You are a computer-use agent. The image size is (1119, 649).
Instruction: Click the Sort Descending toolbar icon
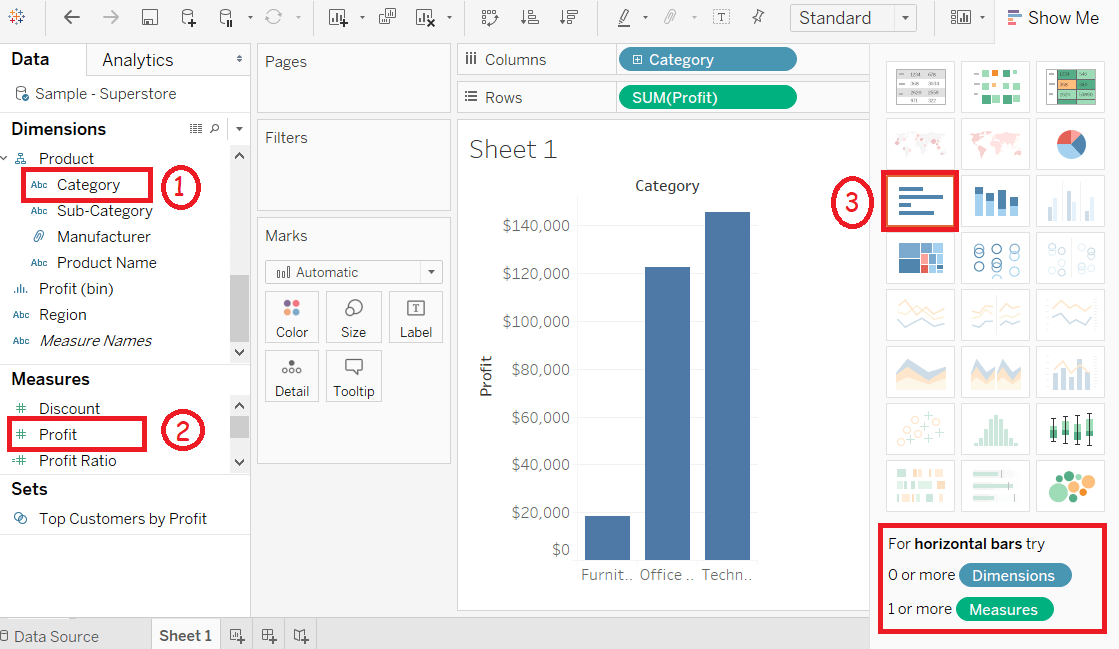(569, 17)
